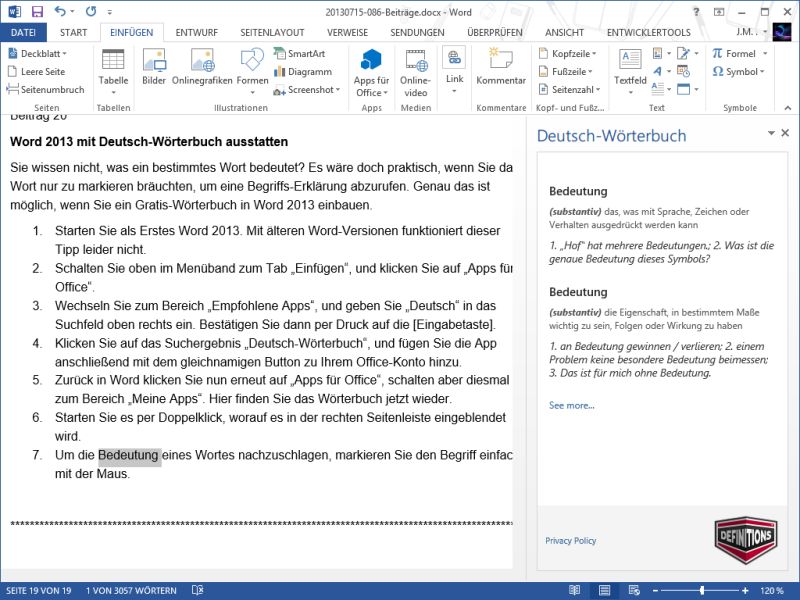This screenshot has height=600, width=800.
Task: Collapse the ribbon with the chevron
Action: tap(788, 108)
